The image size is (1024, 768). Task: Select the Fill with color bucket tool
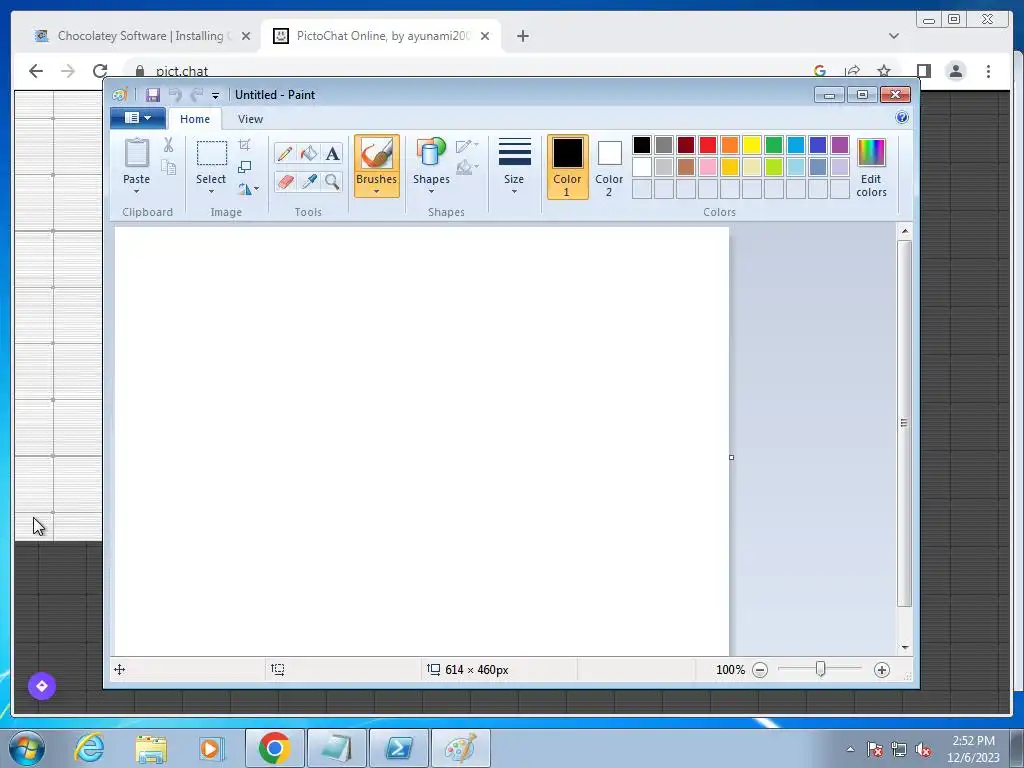[308, 153]
